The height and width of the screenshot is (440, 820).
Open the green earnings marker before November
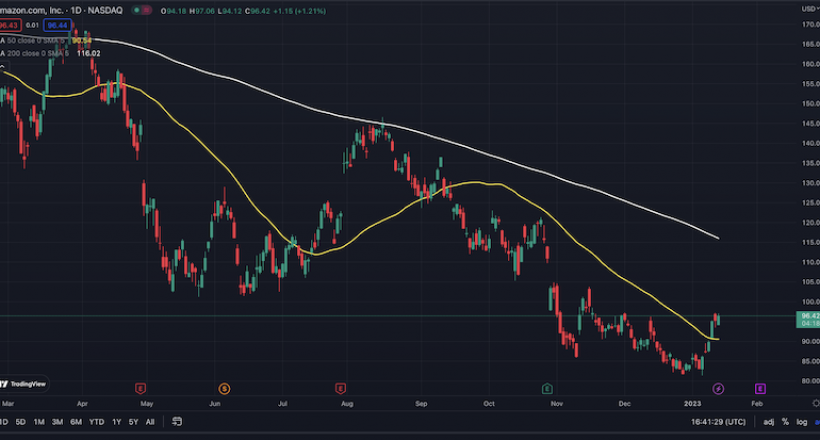click(547, 388)
